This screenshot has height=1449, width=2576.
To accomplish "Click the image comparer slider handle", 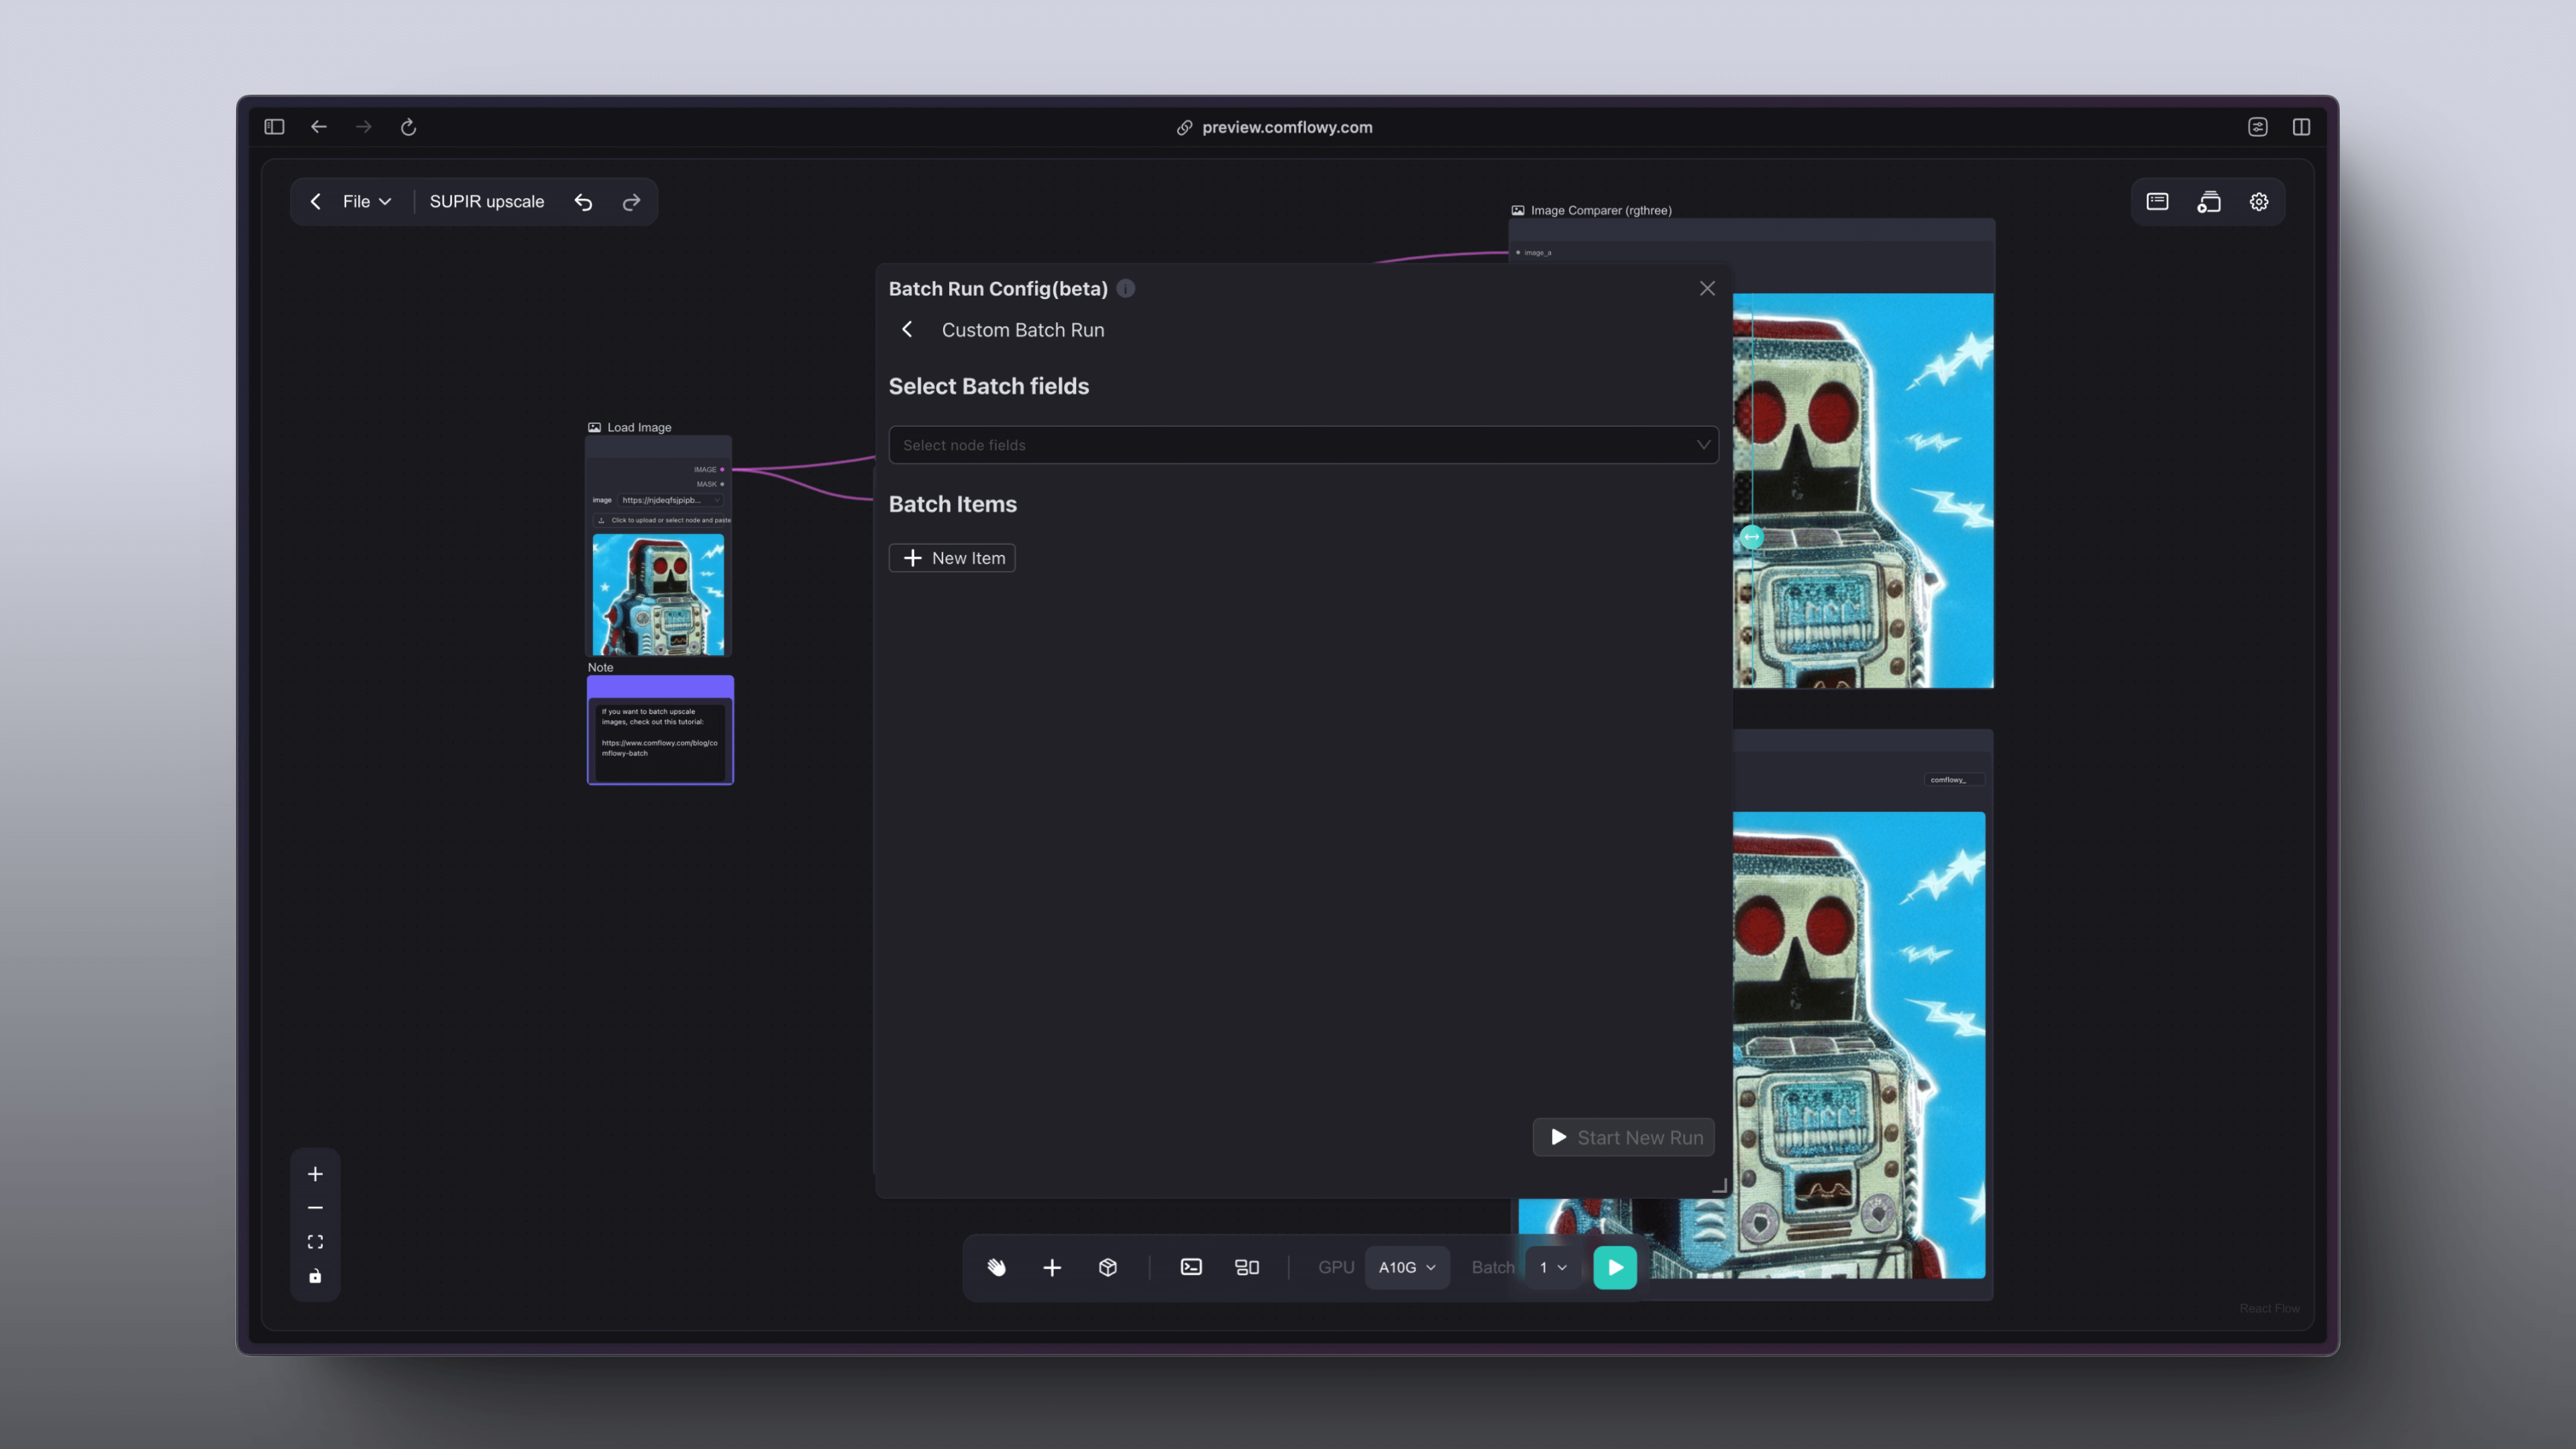I will point(1751,537).
